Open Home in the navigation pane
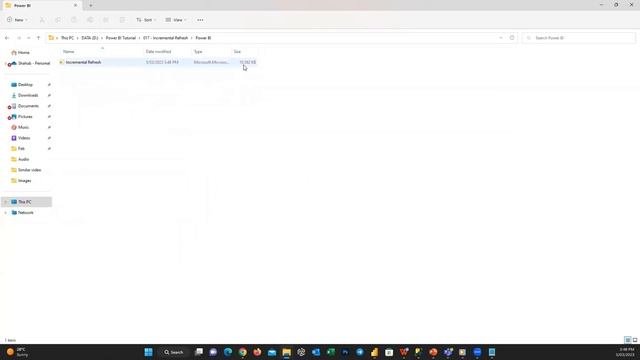The height and width of the screenshot is (360, 640). (x=24, y=53)
